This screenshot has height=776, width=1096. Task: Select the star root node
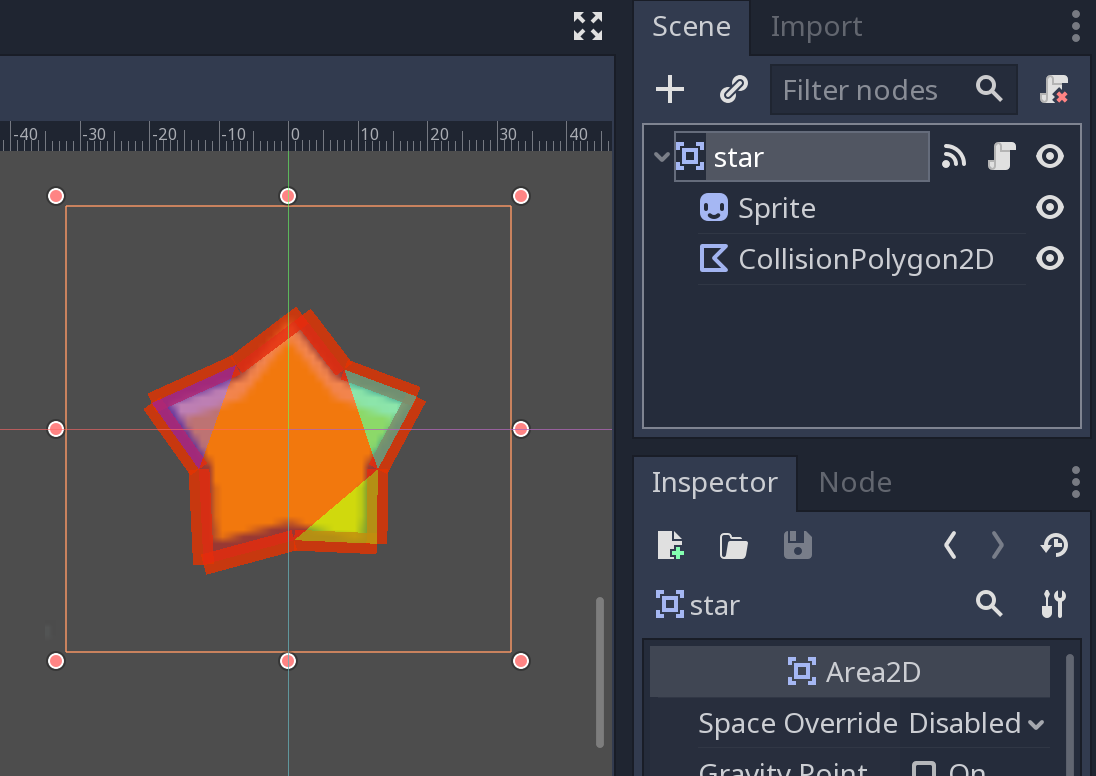(x=802, y=157)
